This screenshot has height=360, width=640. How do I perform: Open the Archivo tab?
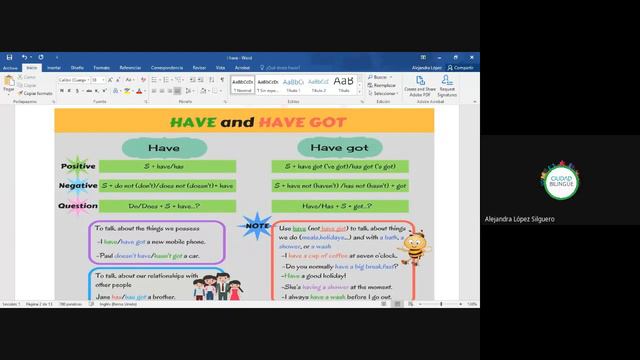pyautogui.click(x=10, y=68)
